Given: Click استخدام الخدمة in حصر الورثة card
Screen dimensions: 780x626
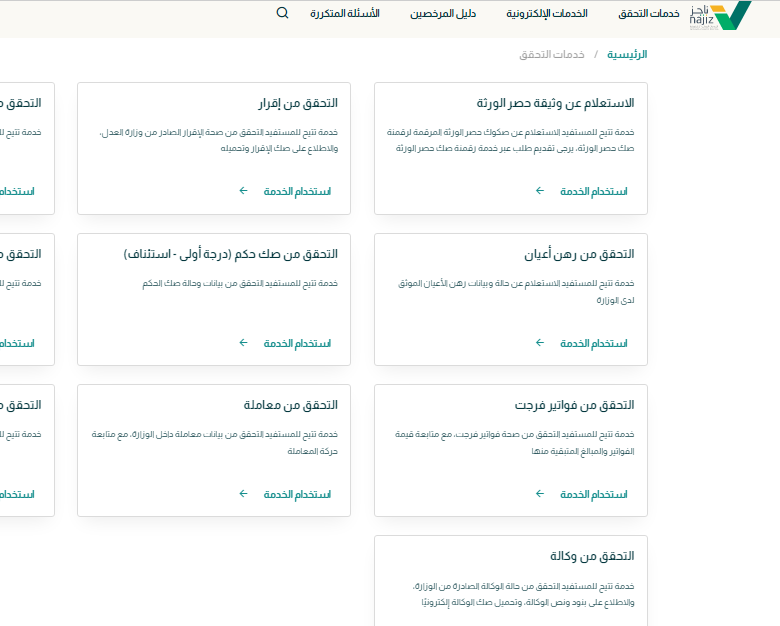Looking at the screenshot, I should (593, 191).
